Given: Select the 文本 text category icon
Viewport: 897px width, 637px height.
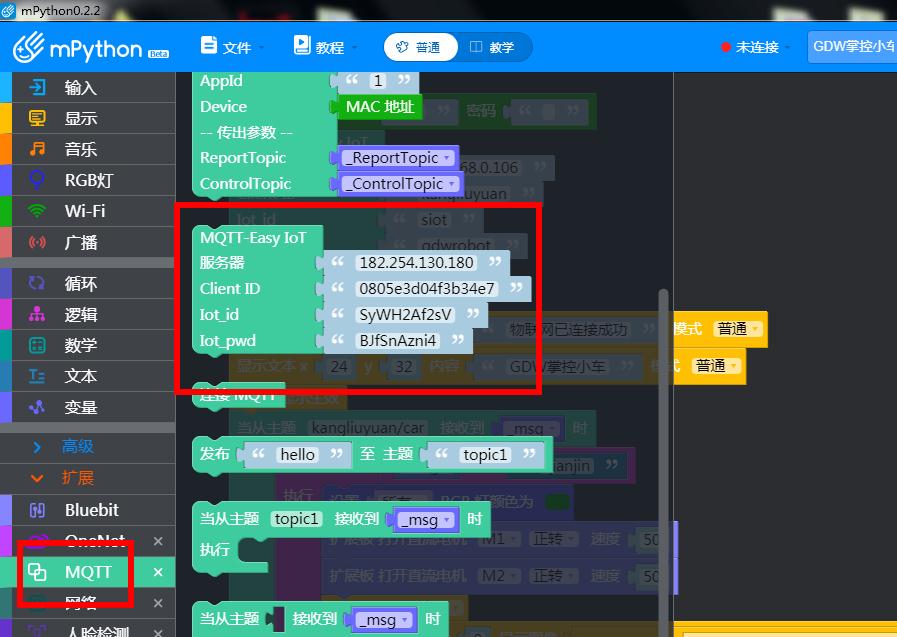Looking at the screenshot, I should (37, 376).
